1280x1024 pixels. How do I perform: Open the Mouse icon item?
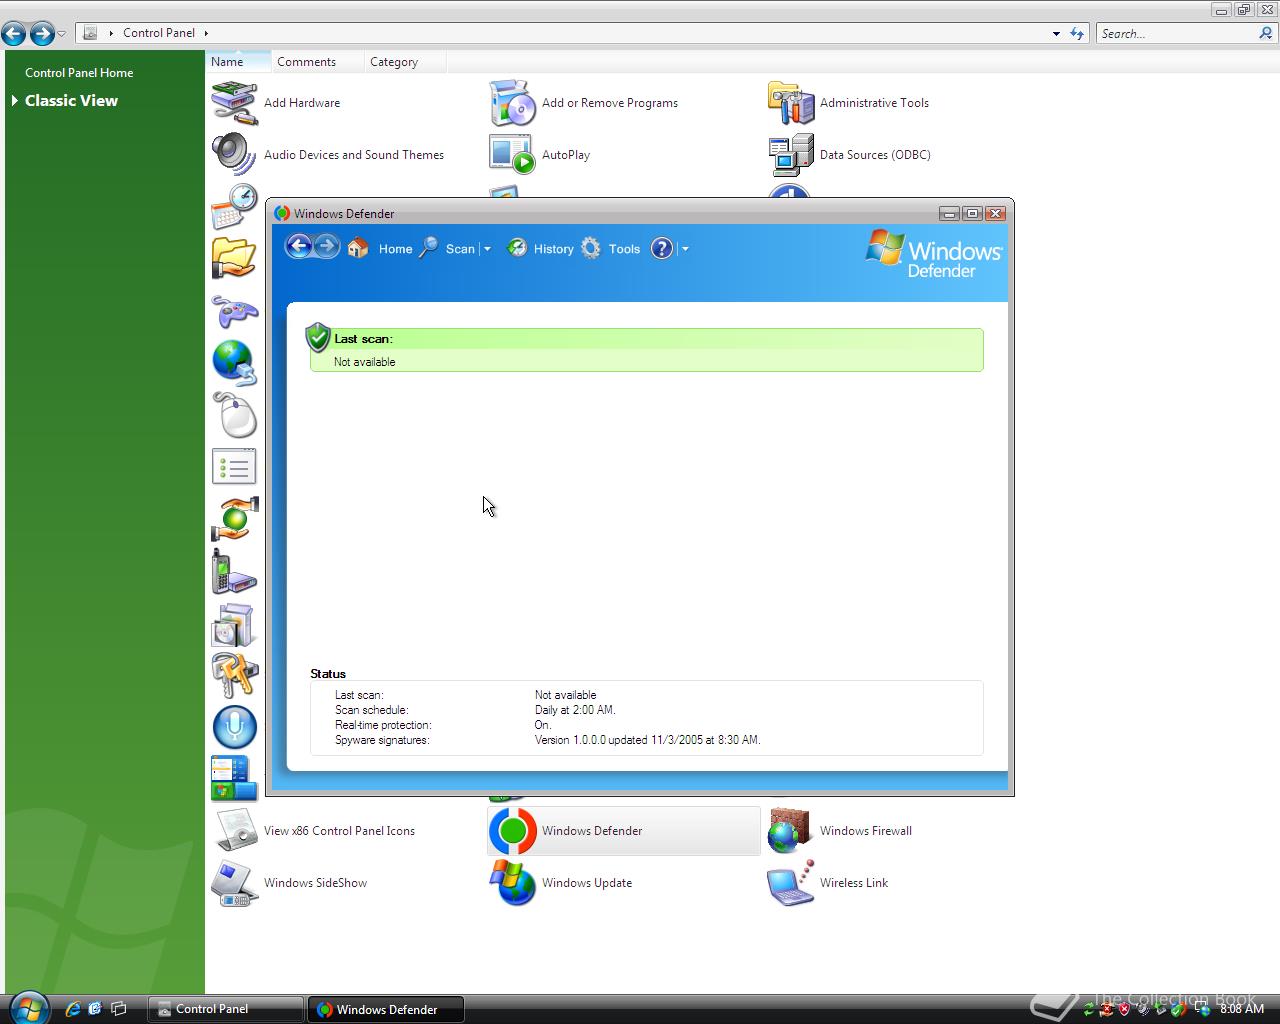235,414
